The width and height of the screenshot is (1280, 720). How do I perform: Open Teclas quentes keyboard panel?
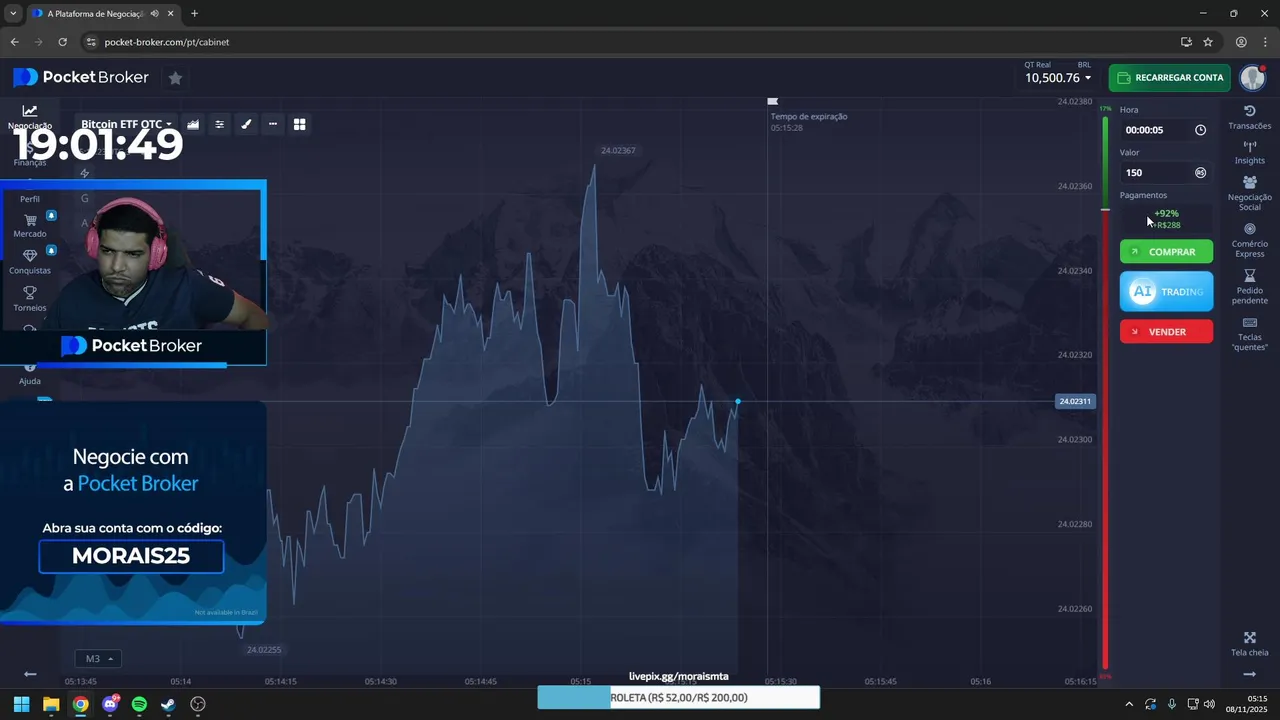click(x=1249, y=334)
